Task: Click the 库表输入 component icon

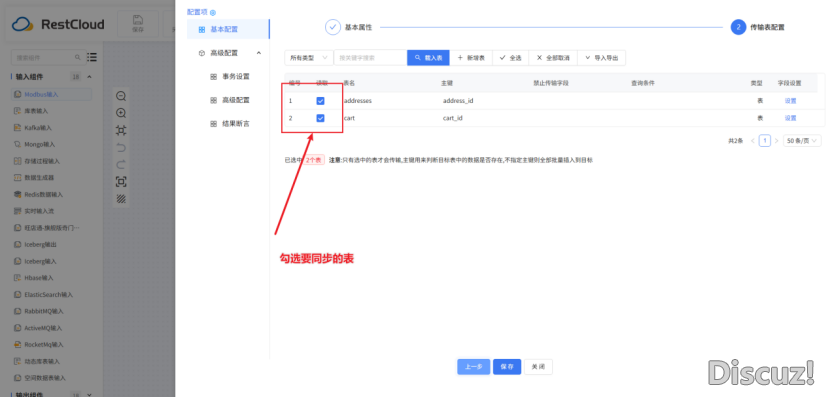Action: (x=17, y=111)
